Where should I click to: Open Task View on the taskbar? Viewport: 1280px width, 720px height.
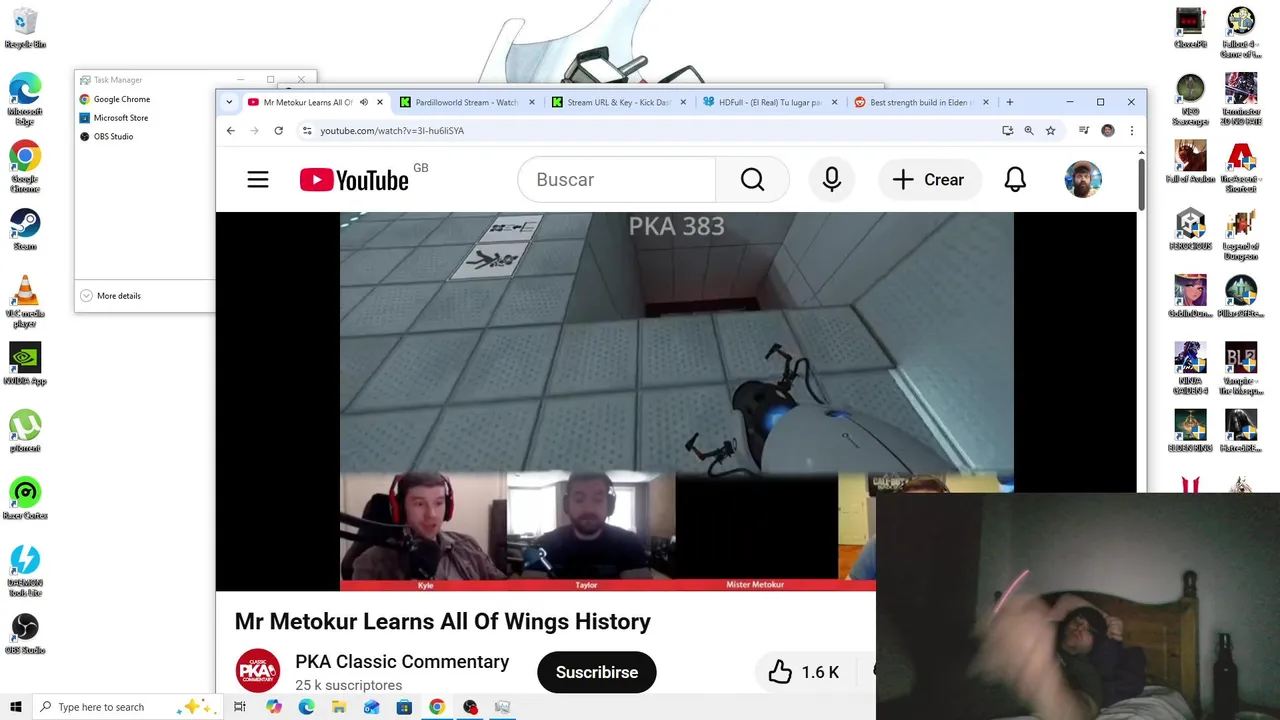tap(240, 707)
